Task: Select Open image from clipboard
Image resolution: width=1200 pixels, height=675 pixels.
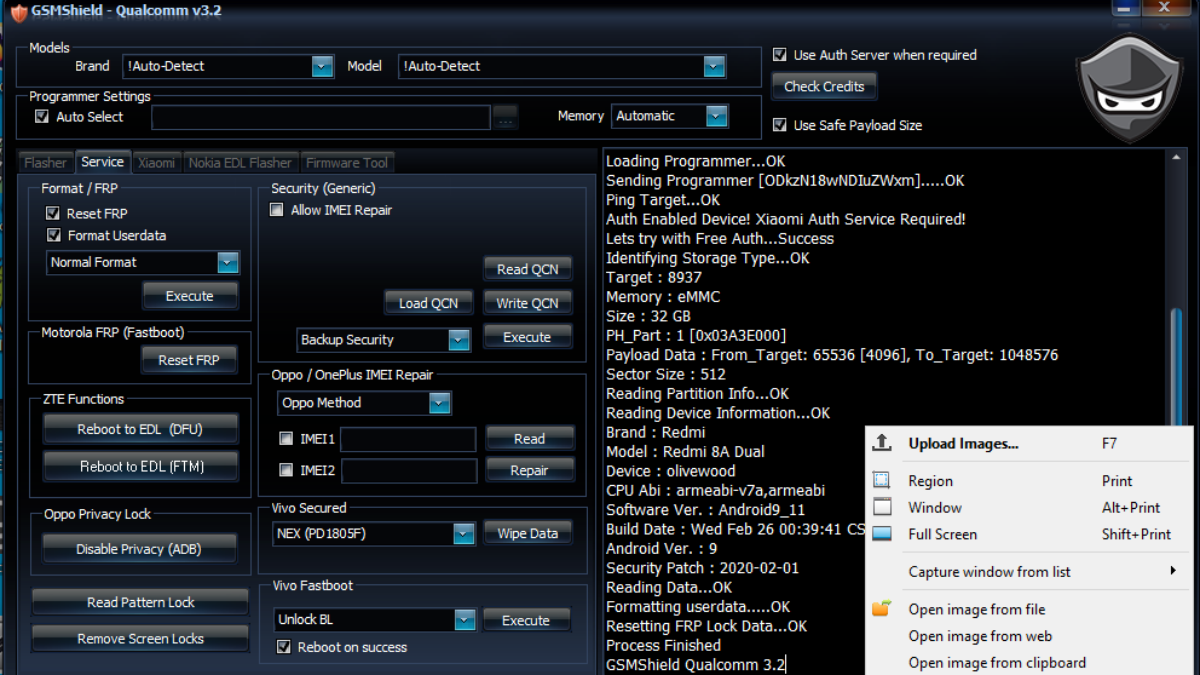Action: (1030, 662)
